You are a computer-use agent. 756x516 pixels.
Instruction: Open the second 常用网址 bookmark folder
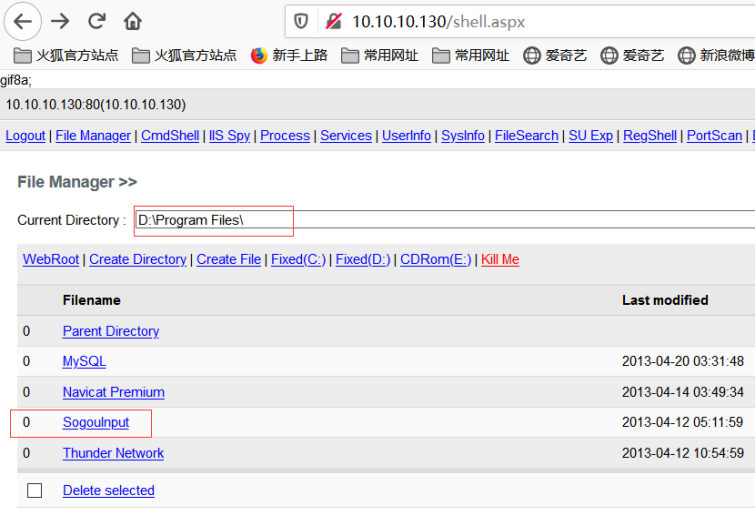point(471,55)
